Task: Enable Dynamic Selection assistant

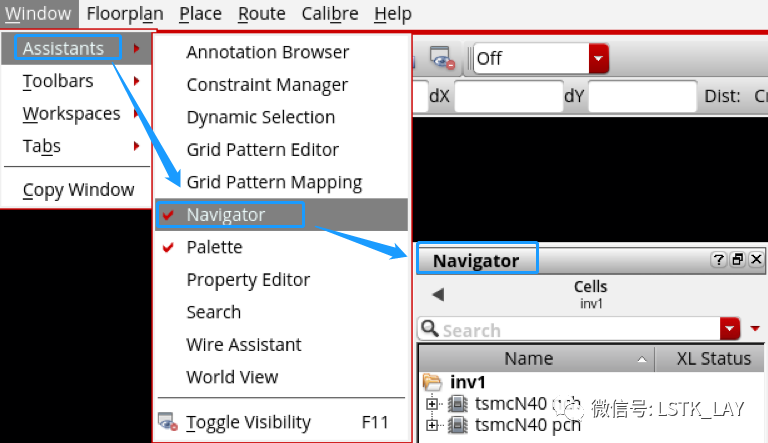Action: pyautogui.click(x=282, y=117)
